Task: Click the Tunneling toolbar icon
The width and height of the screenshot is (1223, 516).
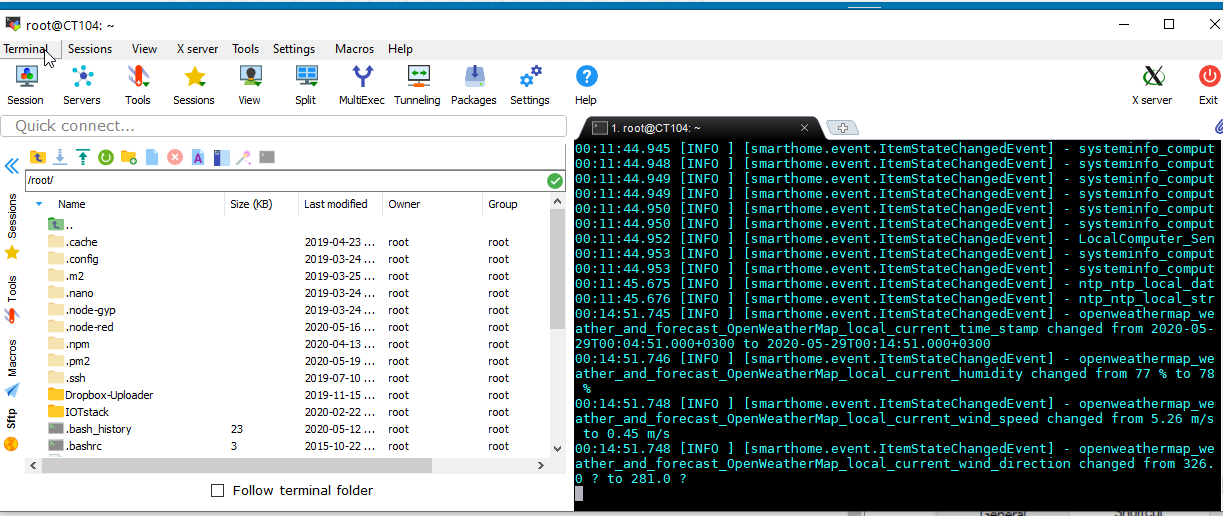Action: tap(417, 84)
